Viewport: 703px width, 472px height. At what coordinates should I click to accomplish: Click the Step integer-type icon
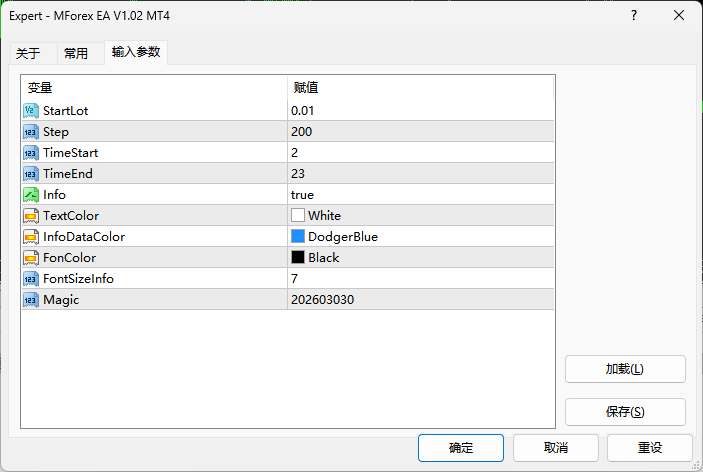(x=31, y=132)
